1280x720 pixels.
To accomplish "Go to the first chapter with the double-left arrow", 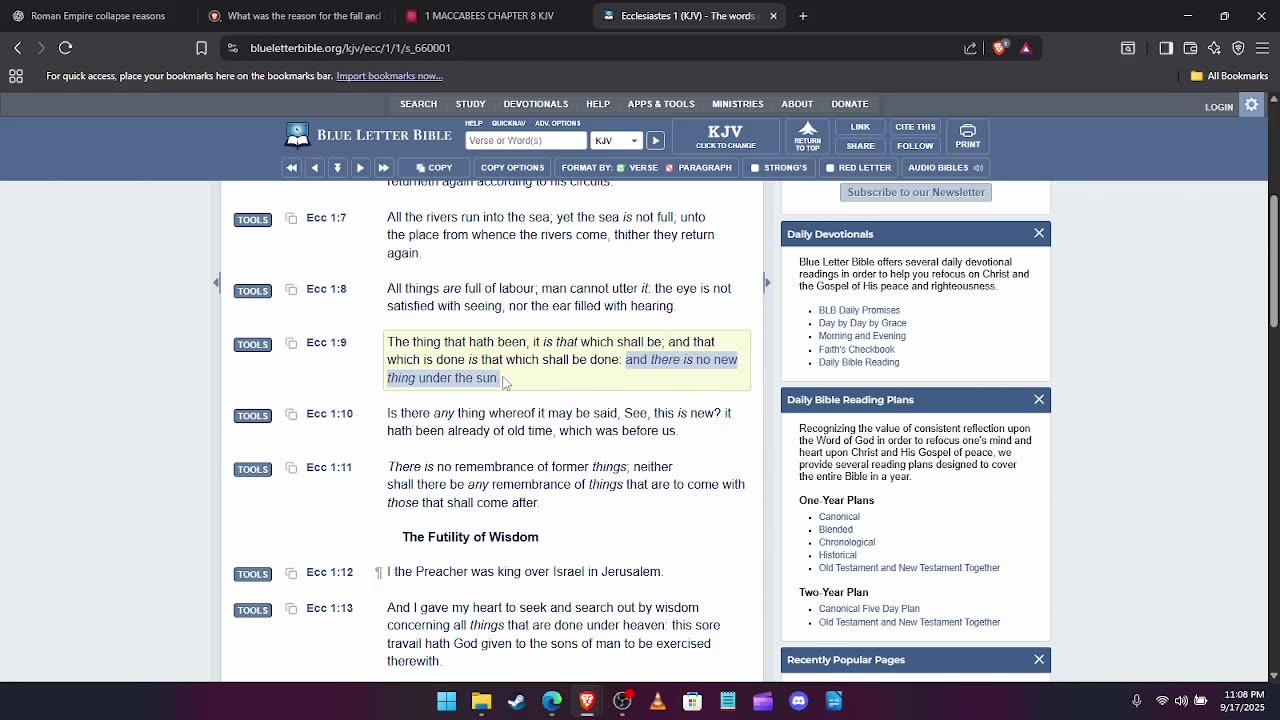I will tap(292, 168).
